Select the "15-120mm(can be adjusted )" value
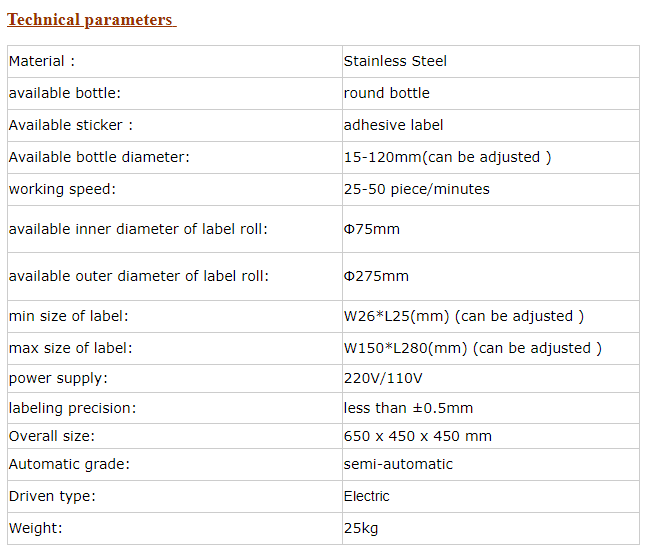651x553 pixels. click(x=447, y=157)
